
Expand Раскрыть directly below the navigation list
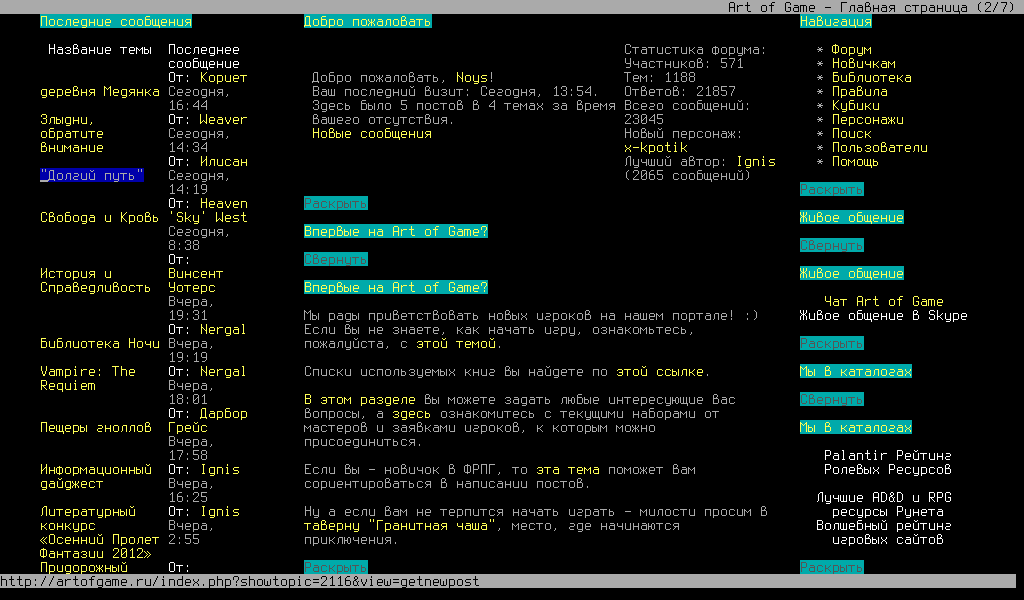[831, 189]
